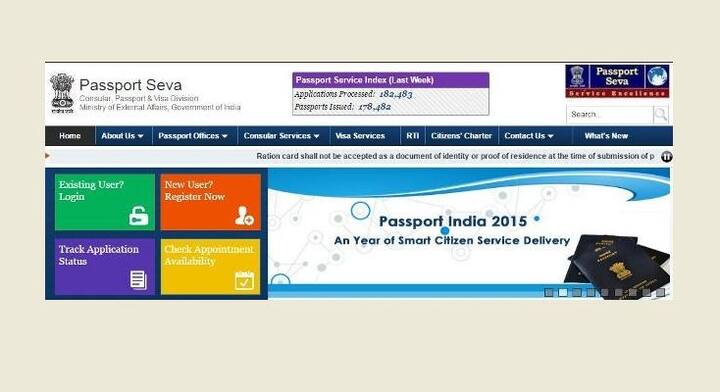The image size is (720, 392).
Task: Select the second banner slide indicator
Action: [x=563, y=292]
